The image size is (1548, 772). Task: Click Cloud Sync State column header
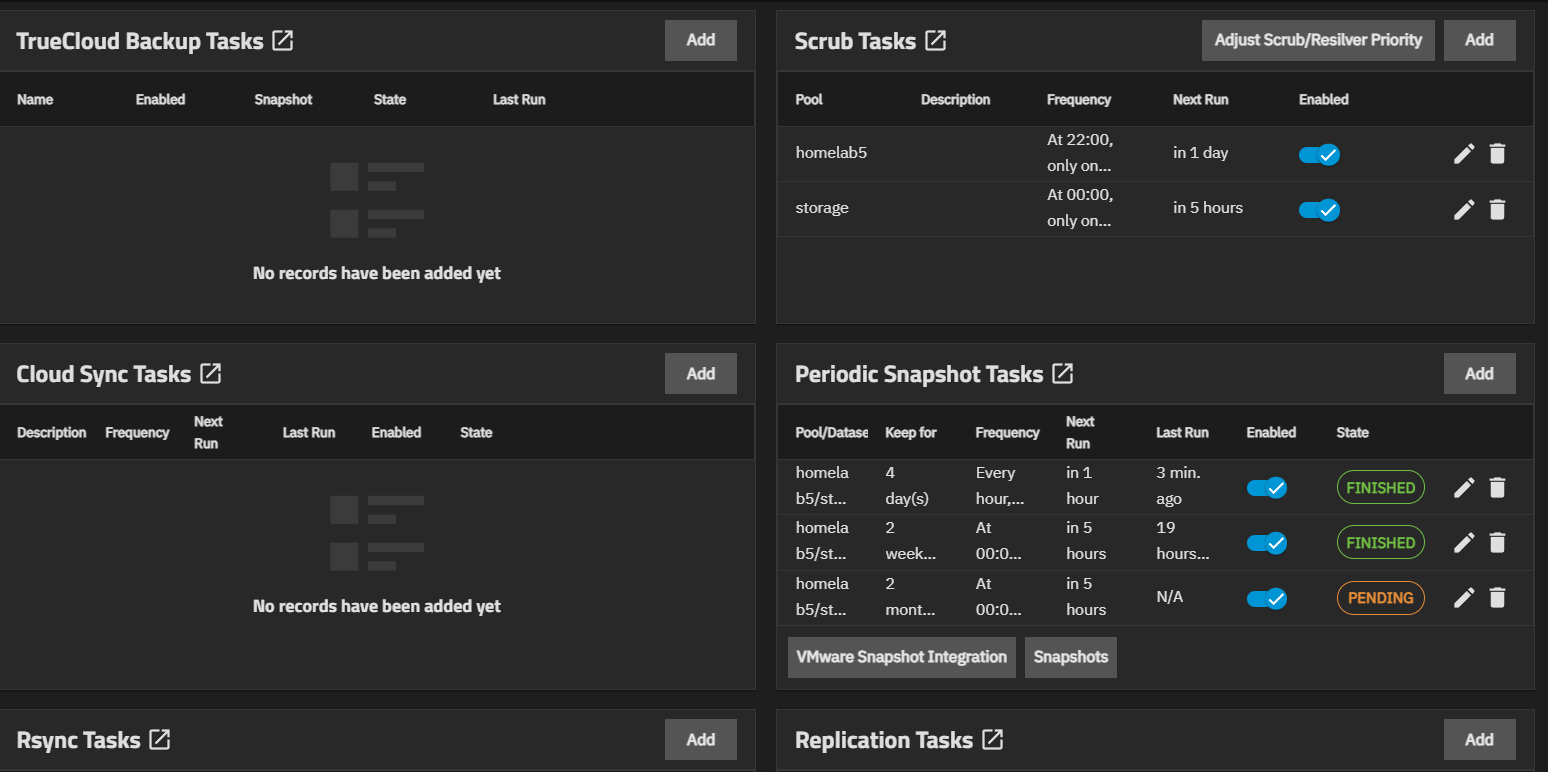(476, 433)
